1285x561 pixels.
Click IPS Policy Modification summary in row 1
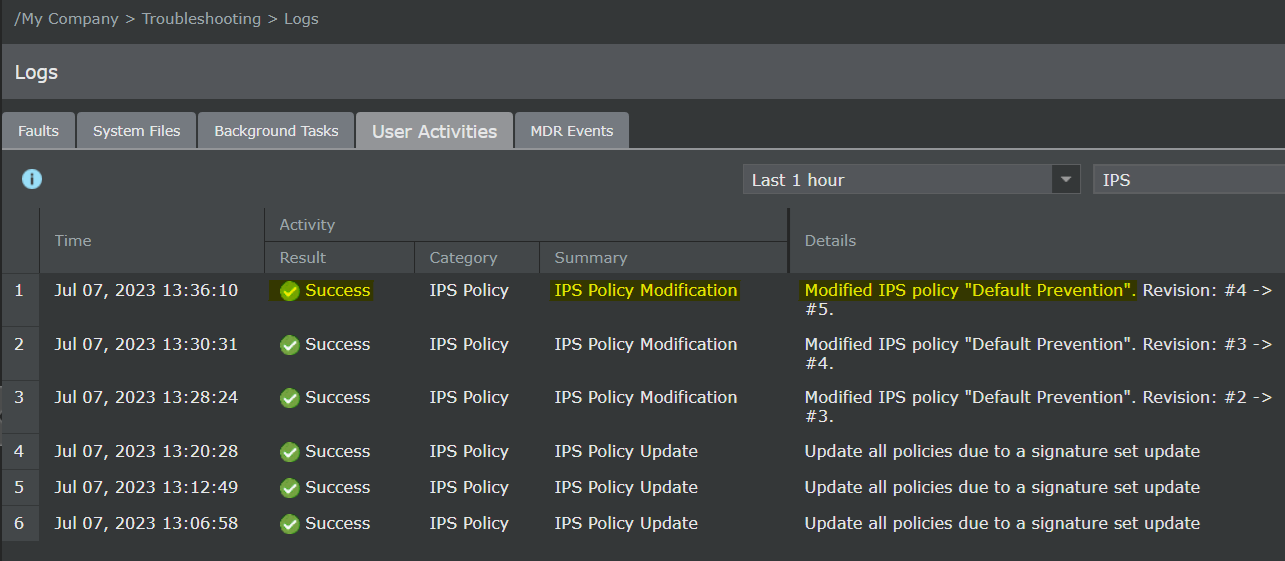[x=646, y=290]
